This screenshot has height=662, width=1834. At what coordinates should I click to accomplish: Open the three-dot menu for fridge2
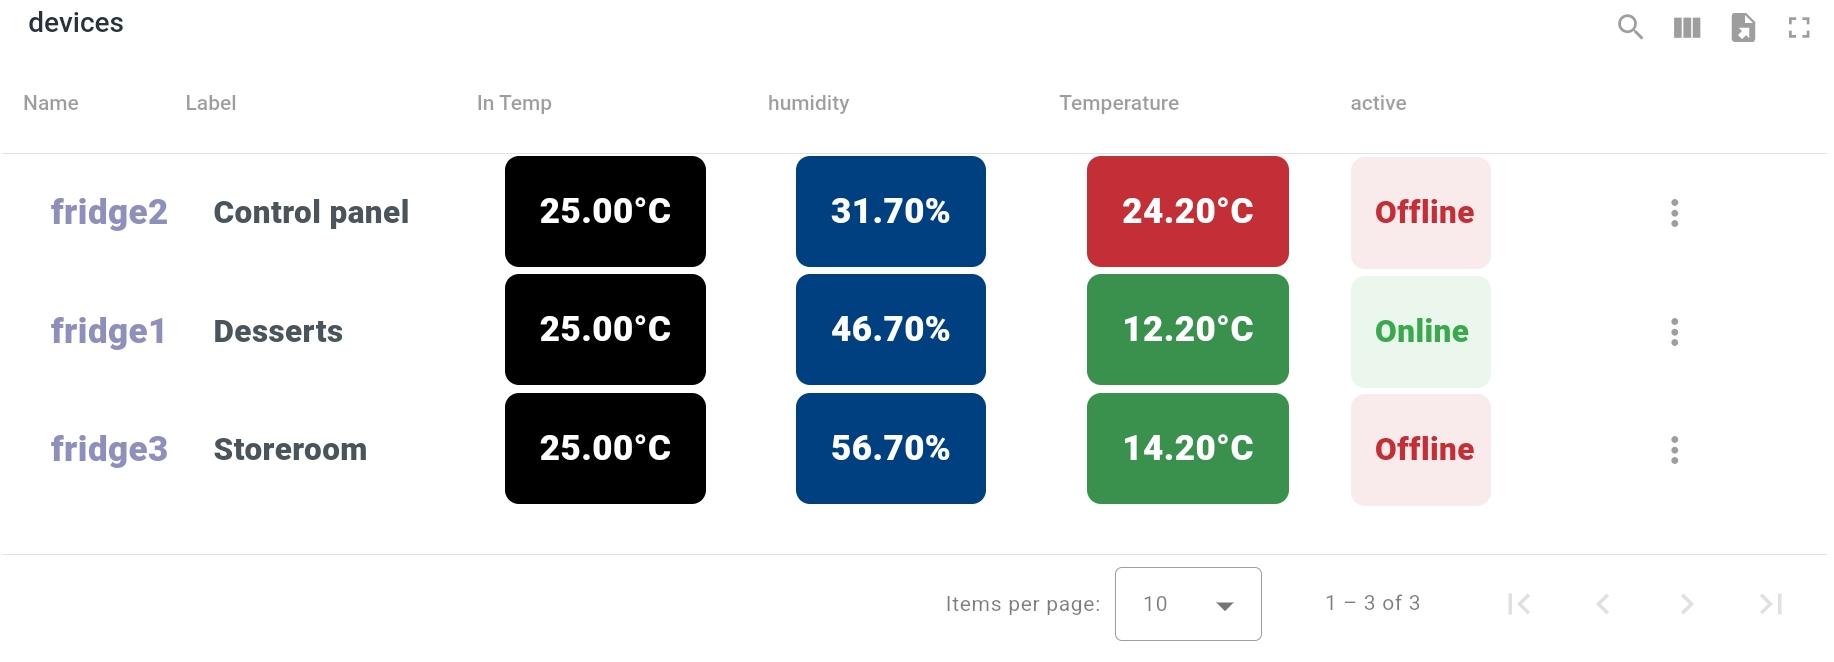click(x=1674, y=212)
